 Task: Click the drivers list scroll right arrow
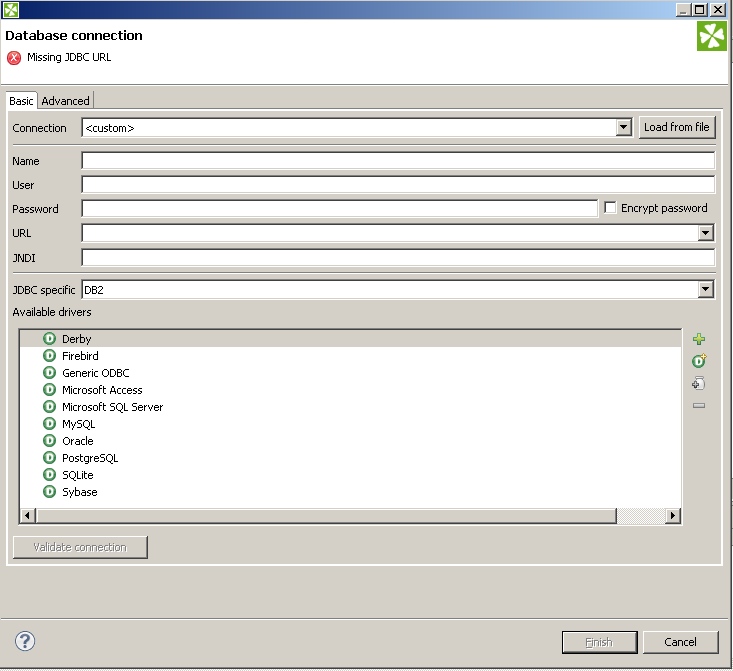672,515
